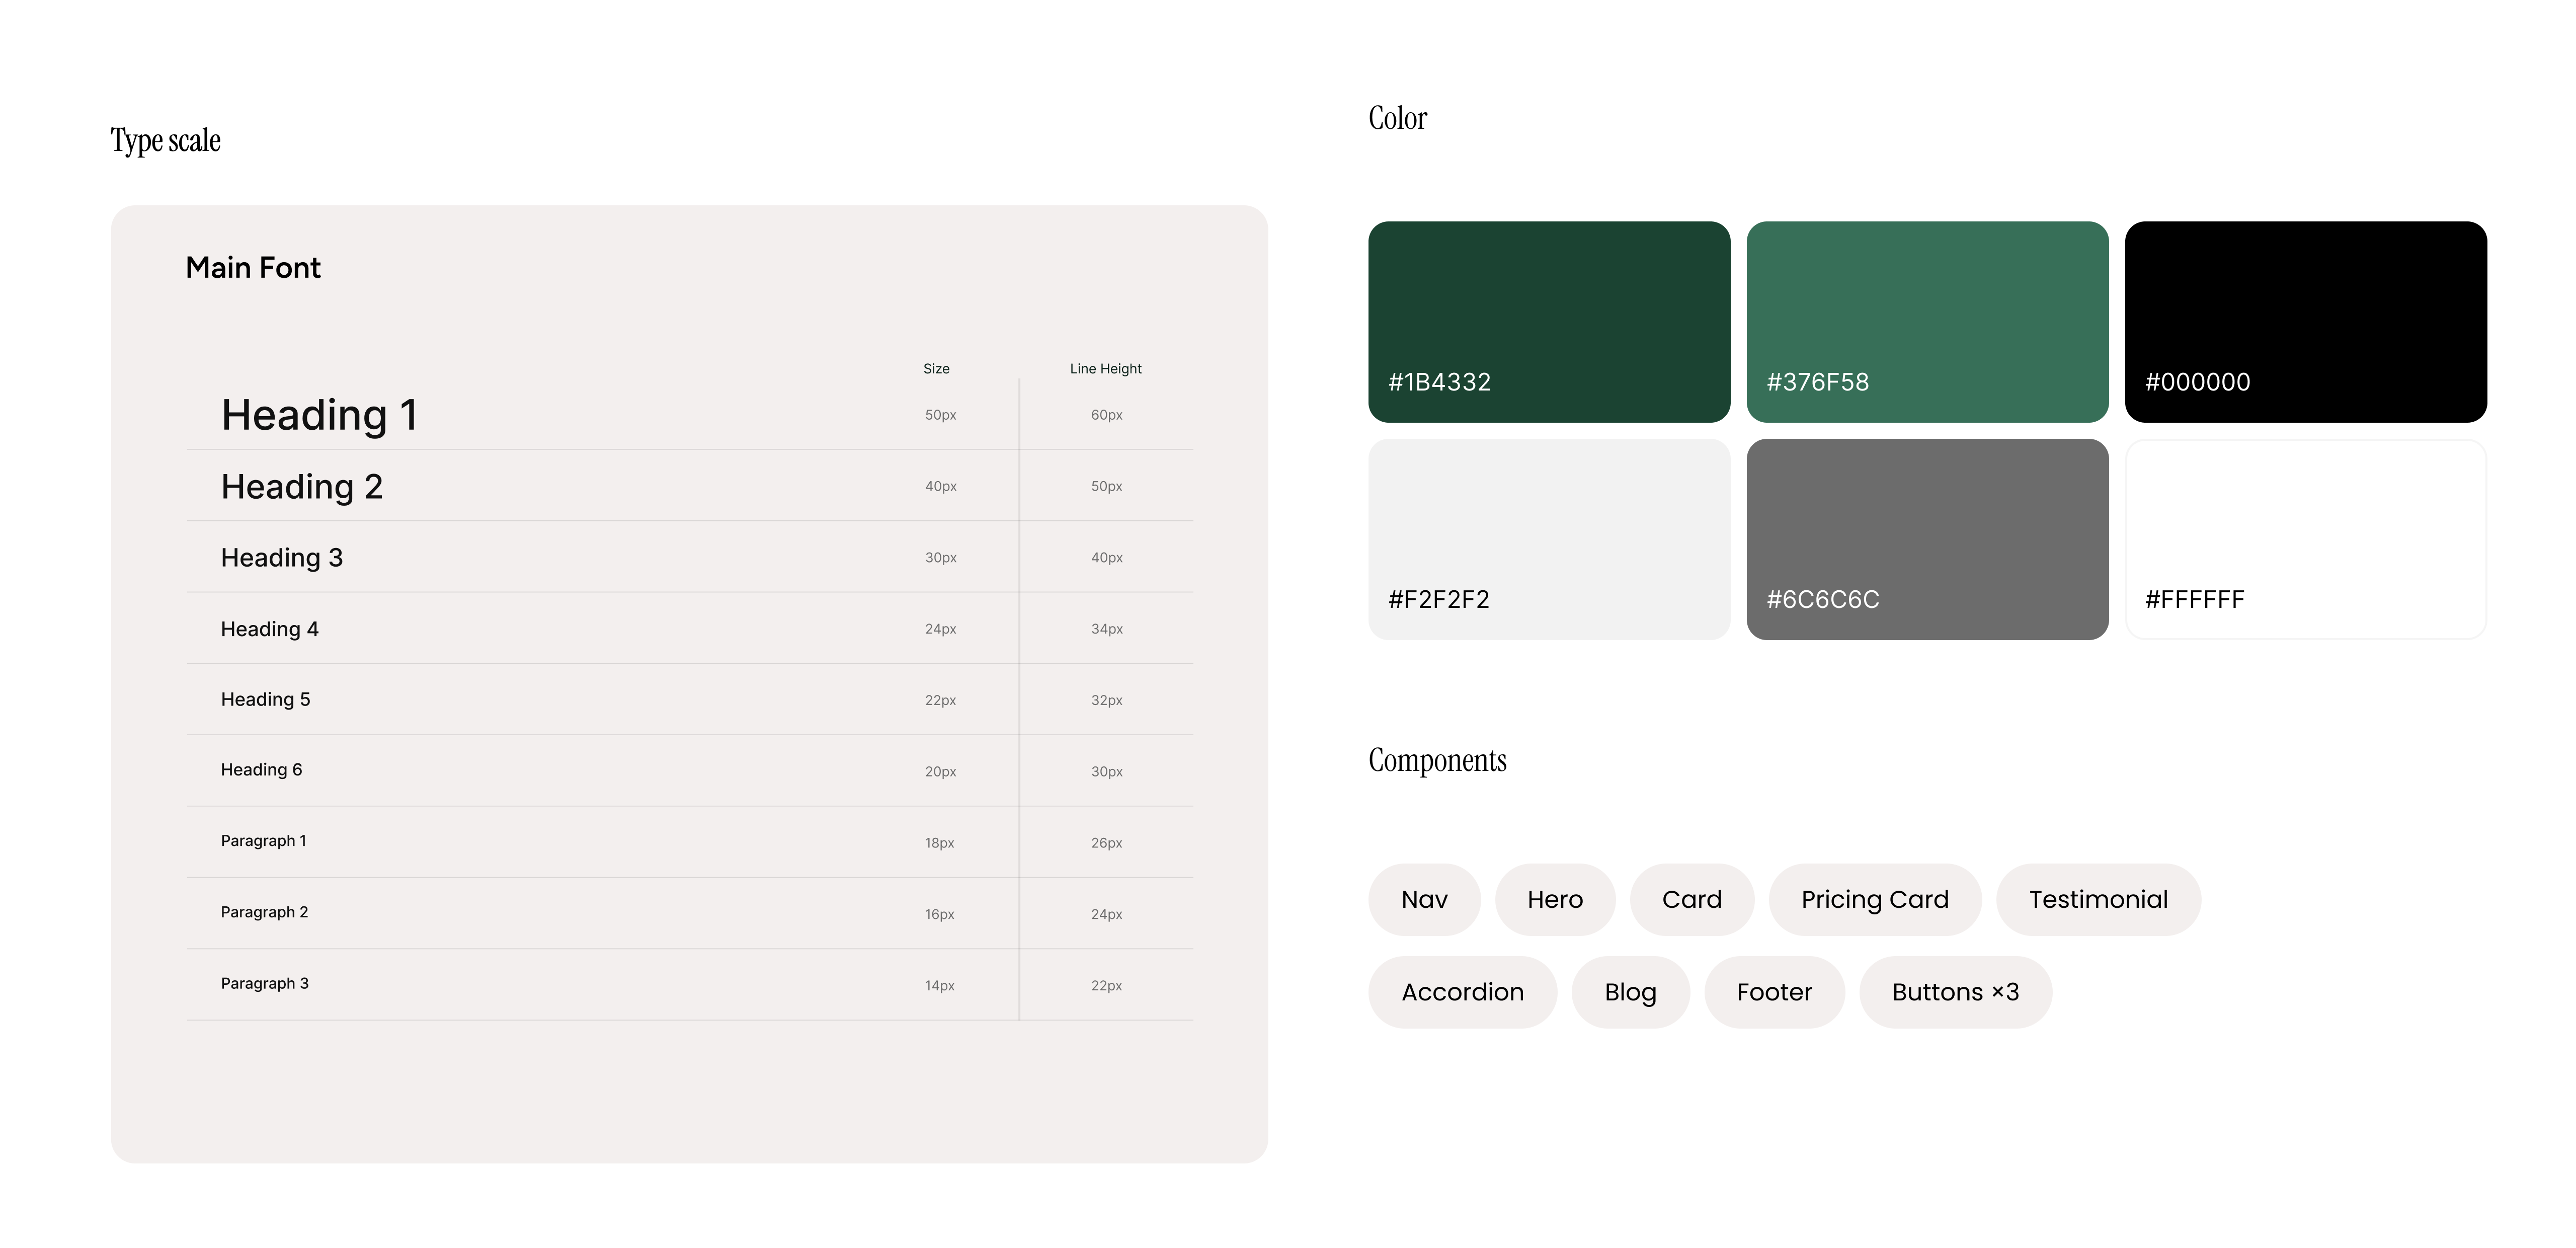
Task: Click the Heading 1 type sample
Action: click(319, 415)
